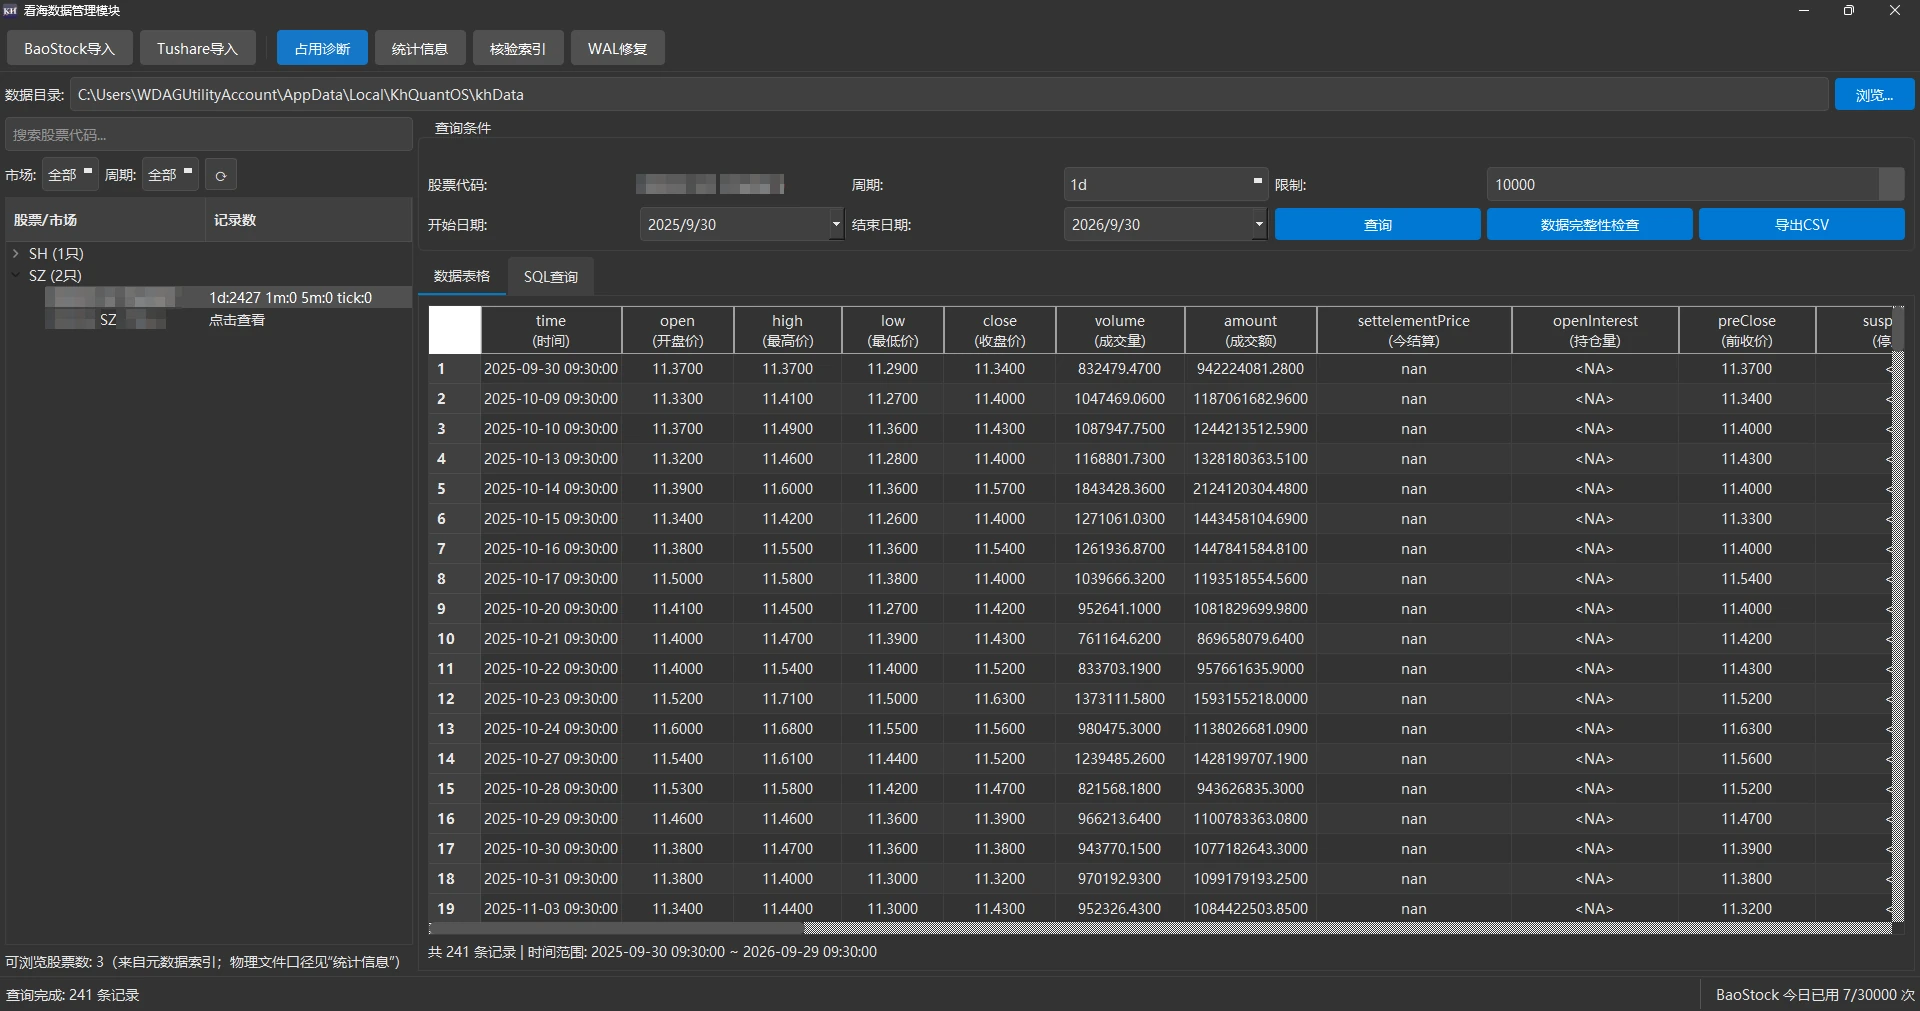Click the 股票/市场 column header
The height and width of the screenshot is (1011, 1920).
point(105,220)
